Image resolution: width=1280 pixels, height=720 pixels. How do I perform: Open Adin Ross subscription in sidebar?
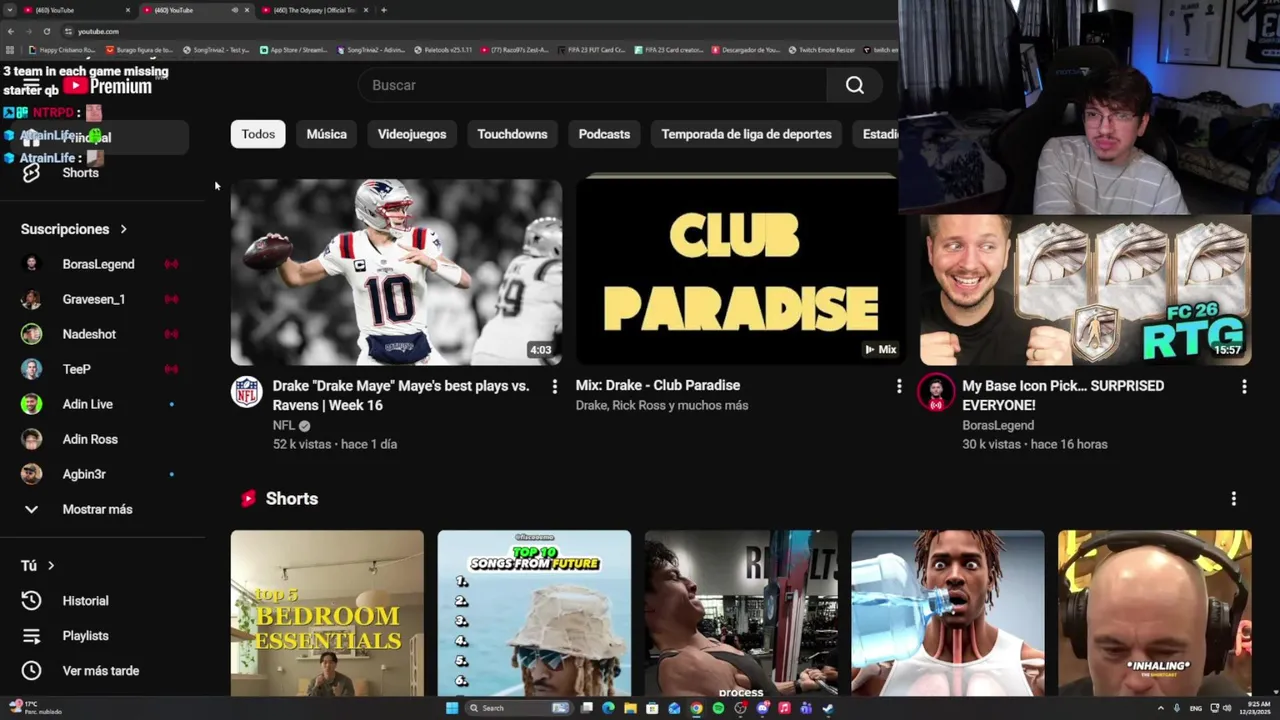98,439
